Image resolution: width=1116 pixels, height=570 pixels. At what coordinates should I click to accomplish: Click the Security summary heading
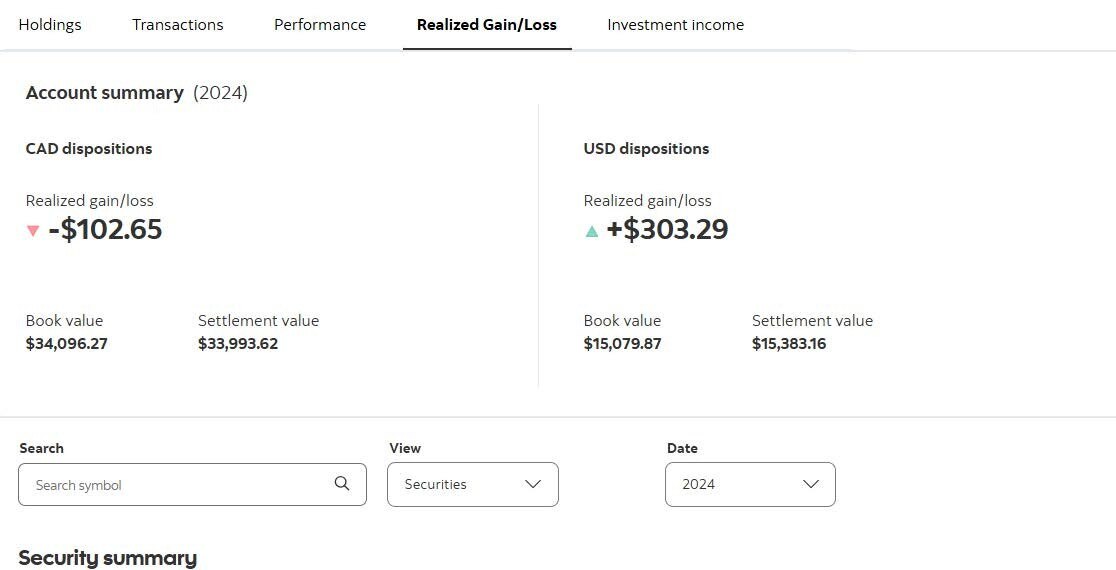[107, 558]
